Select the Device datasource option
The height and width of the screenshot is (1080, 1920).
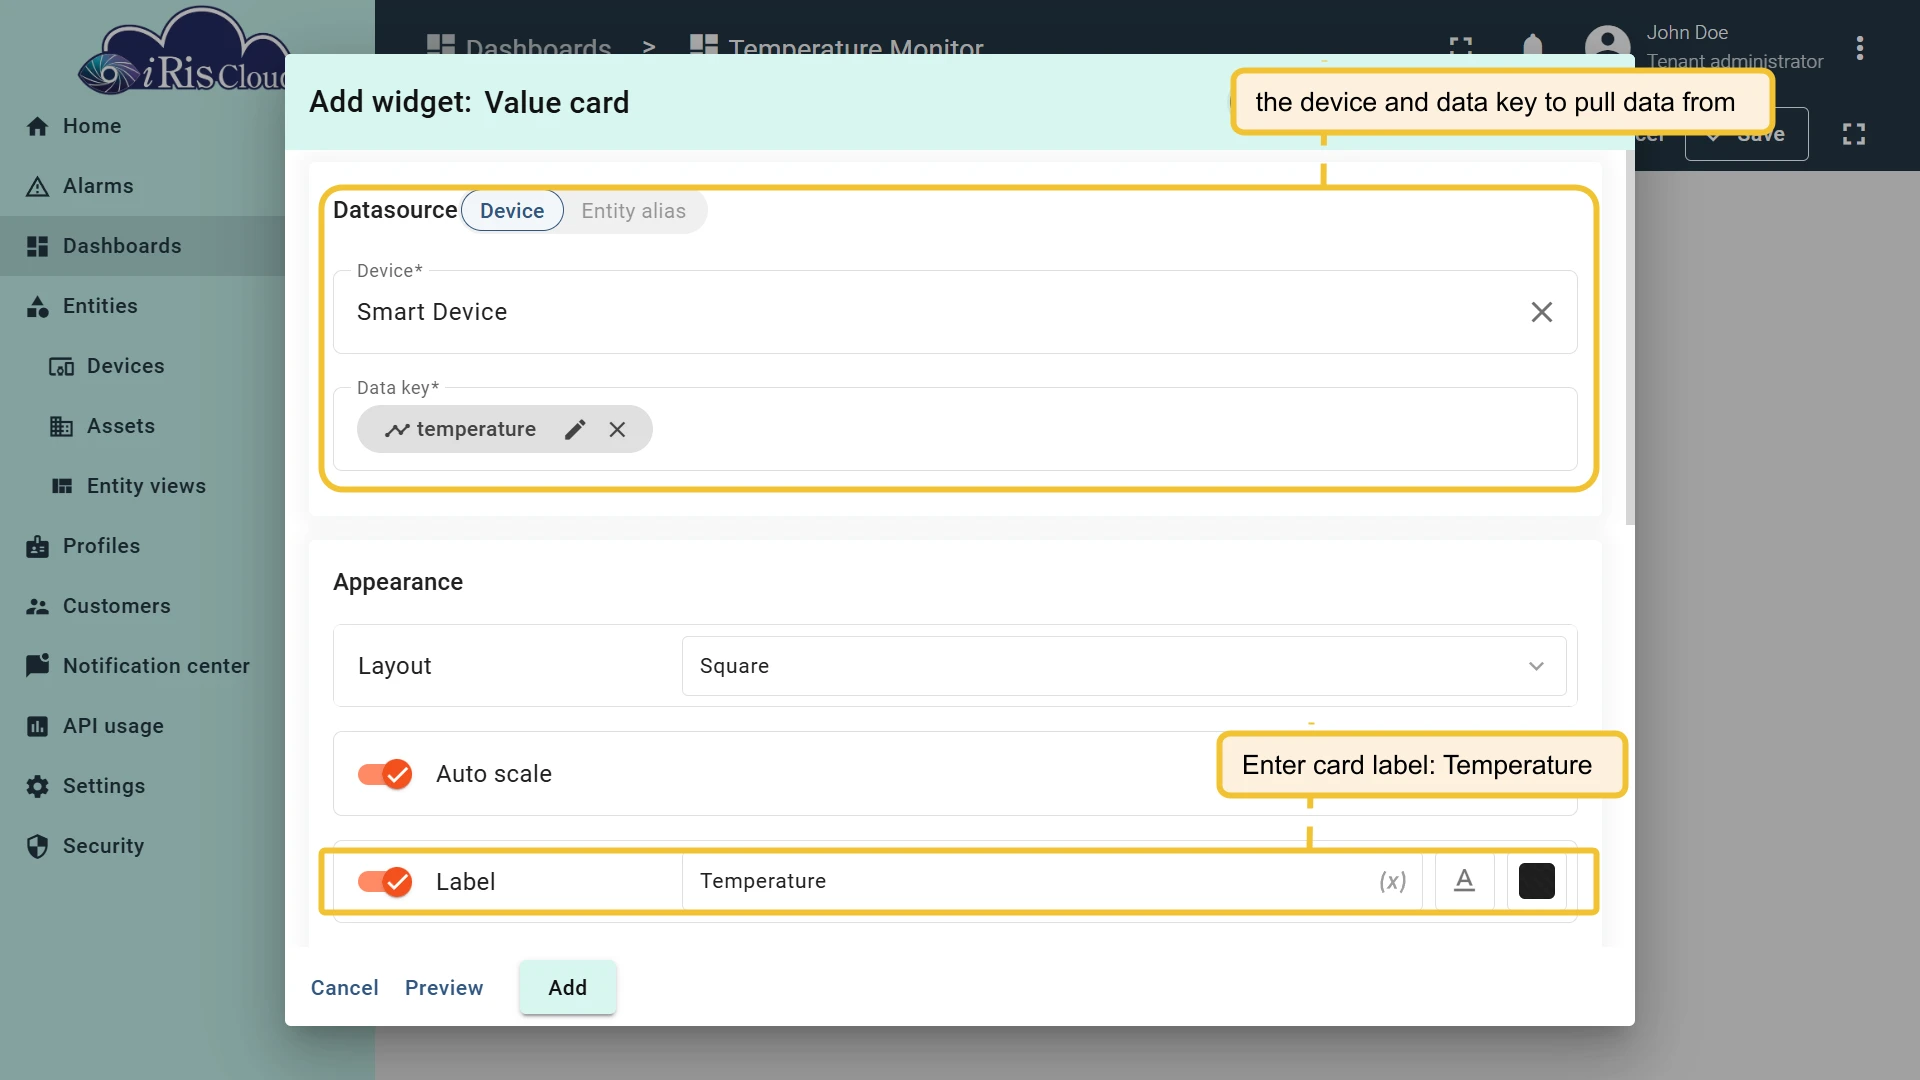coord(512,211)
